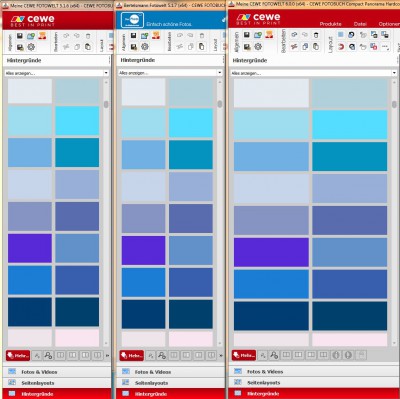Viewport: 400px width, 399px height.
Task: Open settings gear in the middle blue-header window
Action: [x=145, y=47]
